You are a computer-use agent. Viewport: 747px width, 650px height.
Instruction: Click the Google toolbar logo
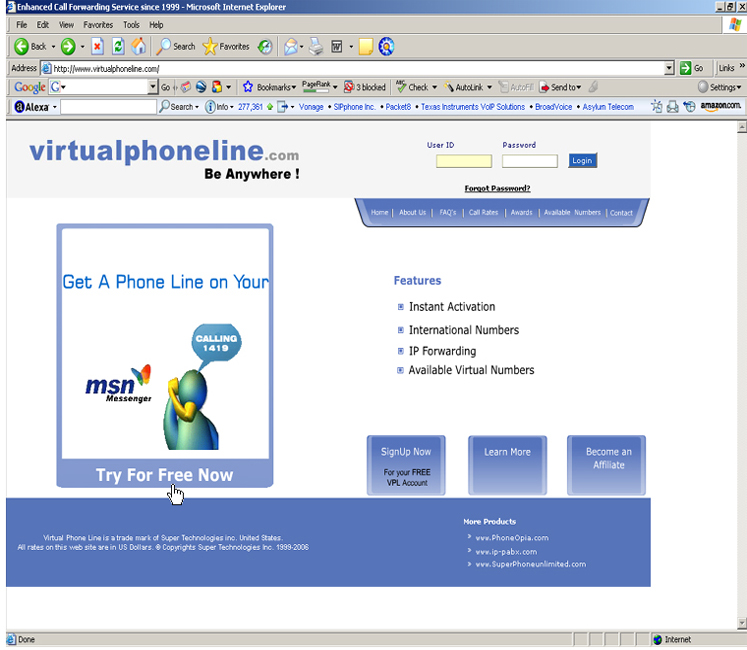[30, 87]
